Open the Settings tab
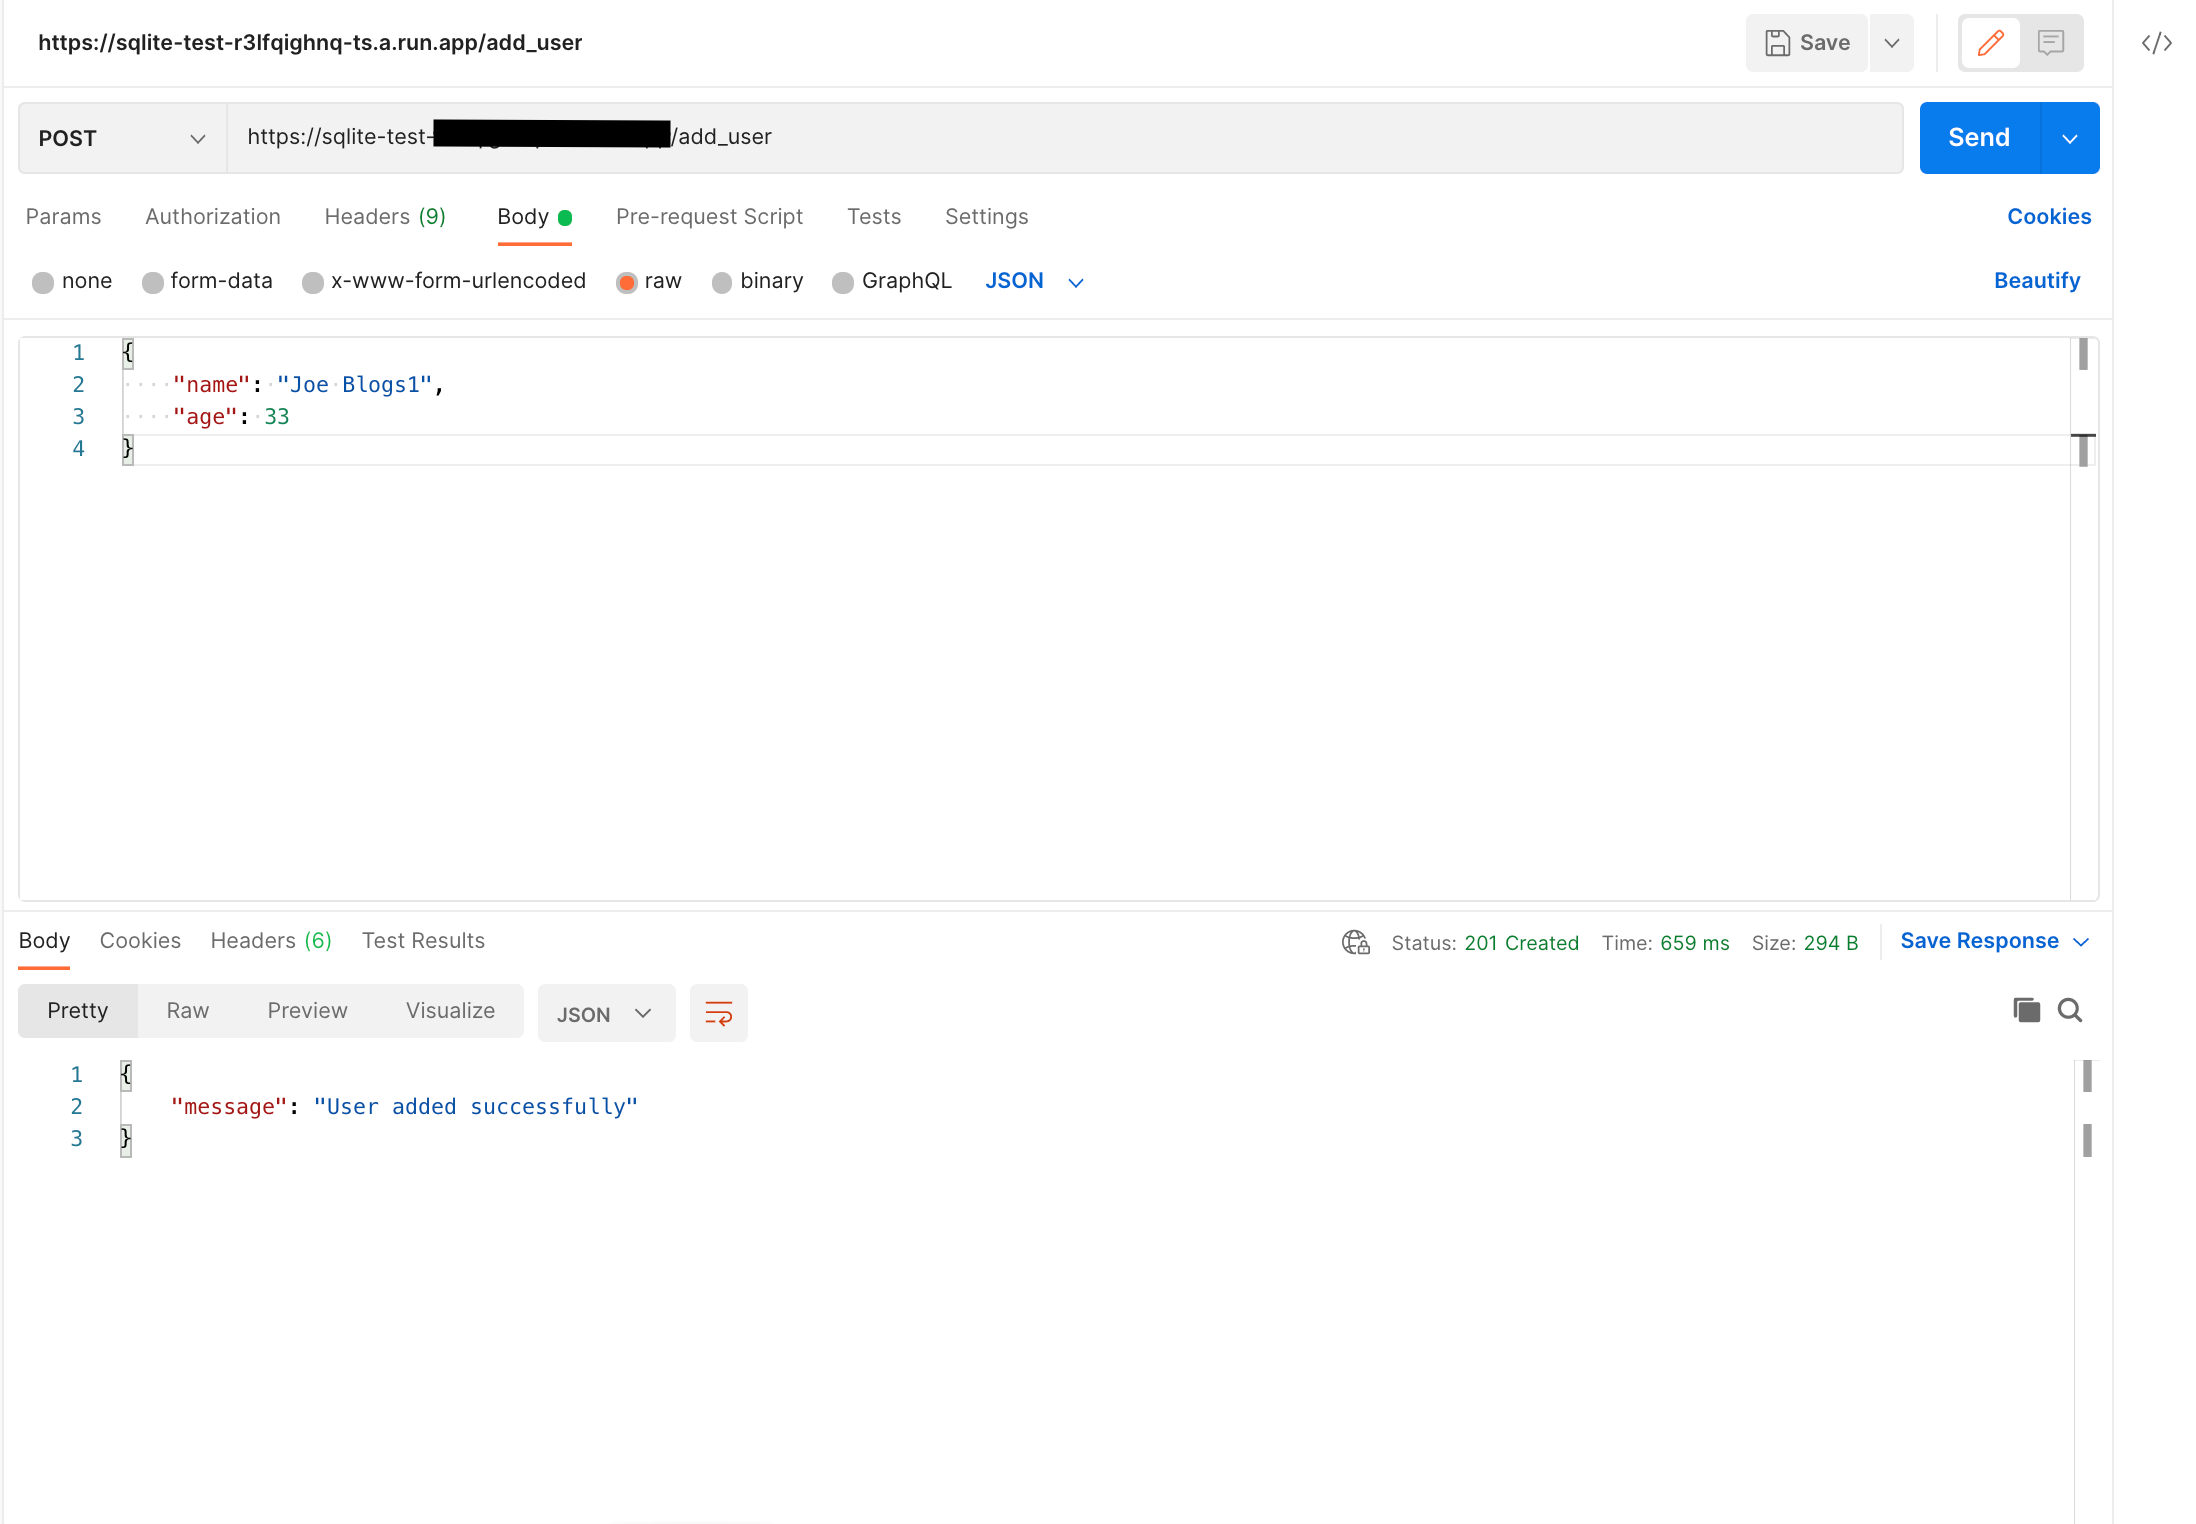This screenshot has height=1524, width=2196. point(986,217)
